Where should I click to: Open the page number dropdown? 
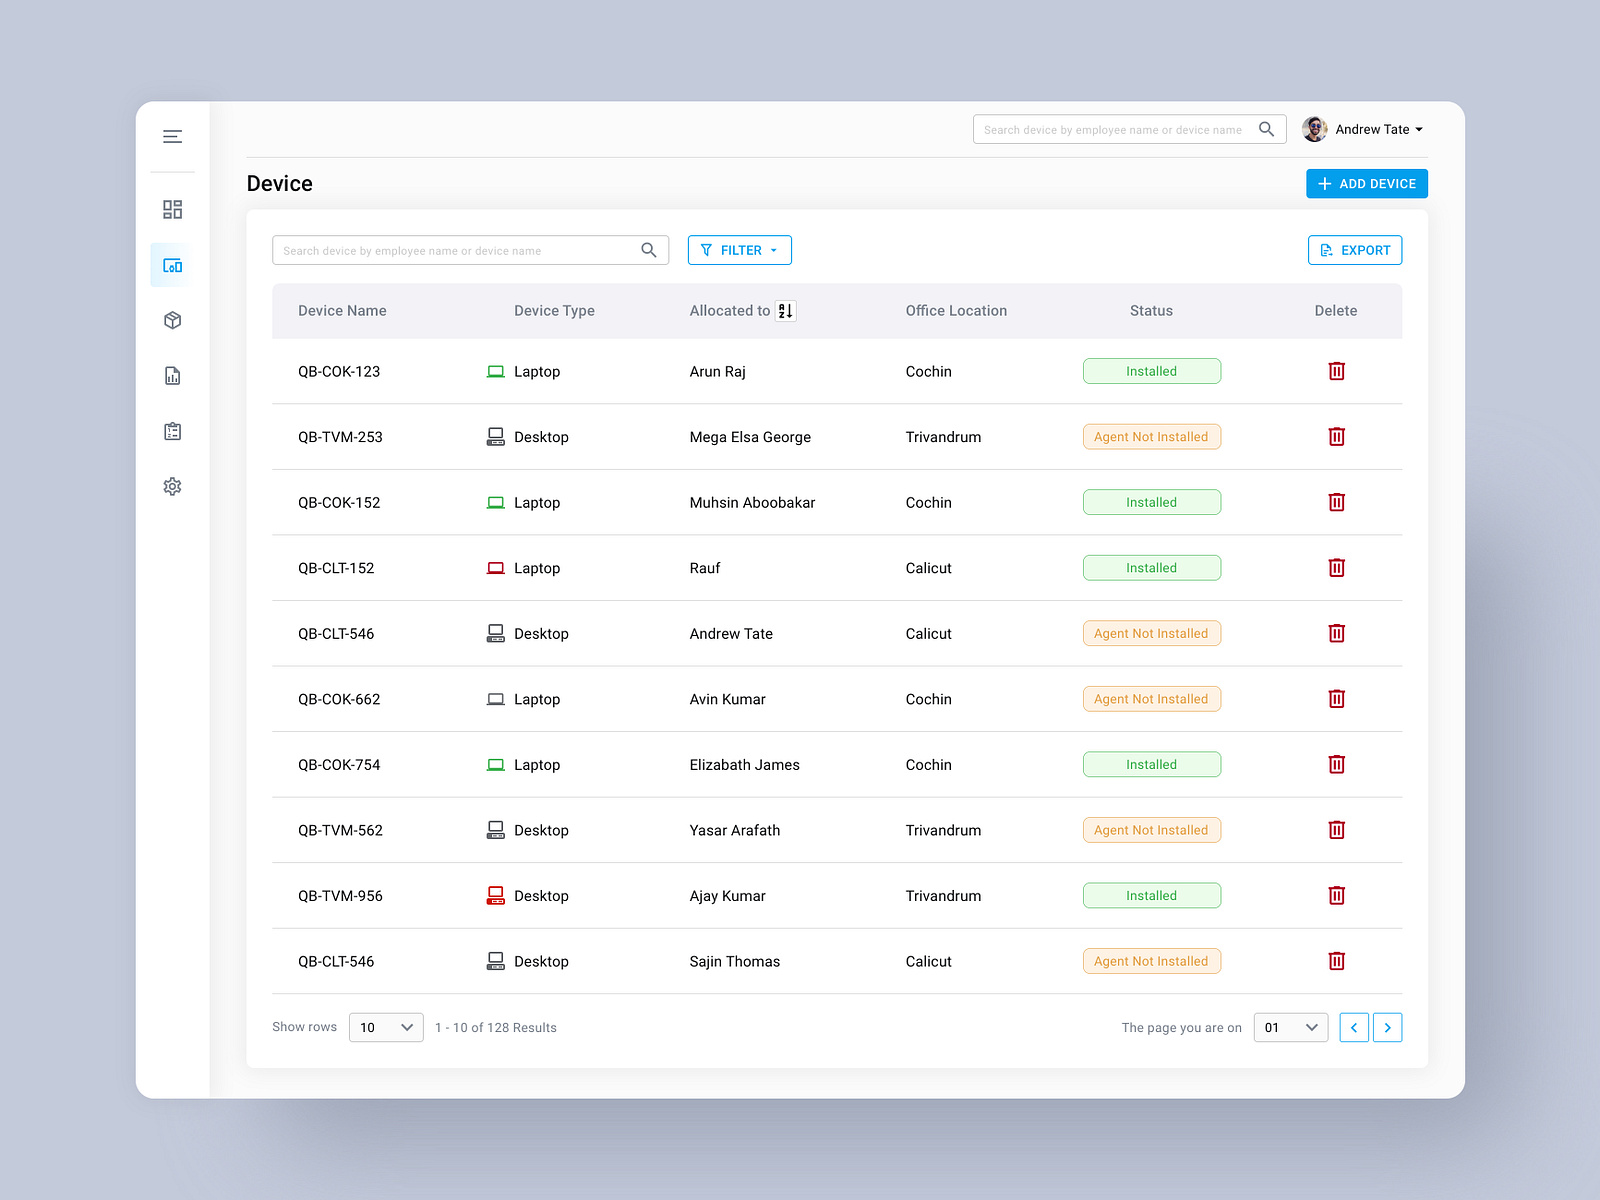(x=1290, y=1027)
